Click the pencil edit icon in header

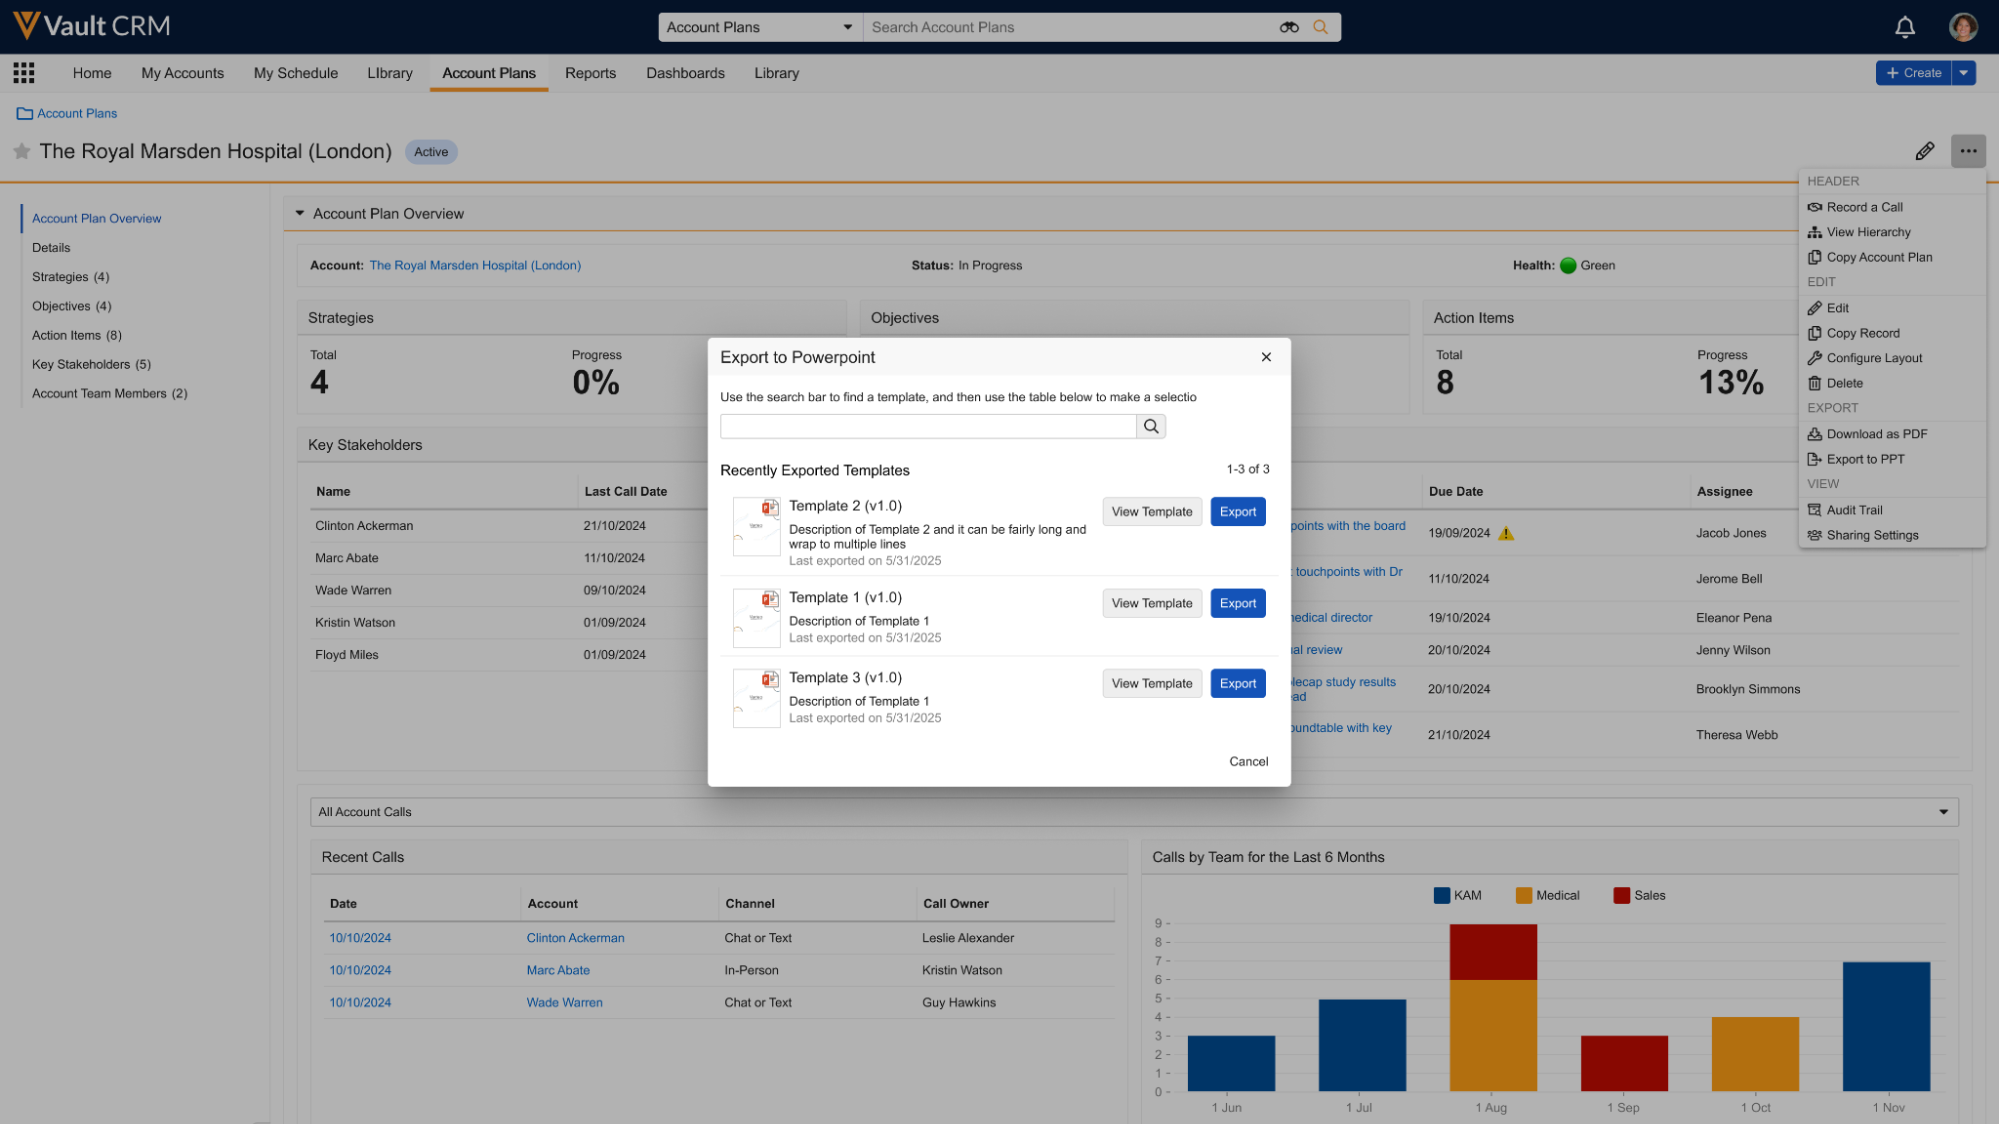pos(1924,151)
